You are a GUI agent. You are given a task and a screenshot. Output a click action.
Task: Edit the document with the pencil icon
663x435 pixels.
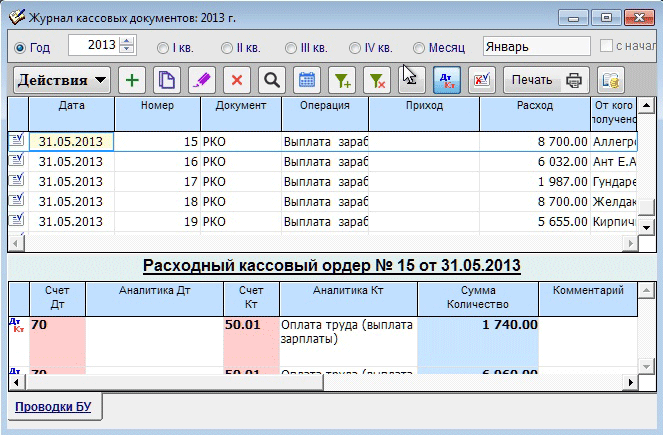(202, 80)
